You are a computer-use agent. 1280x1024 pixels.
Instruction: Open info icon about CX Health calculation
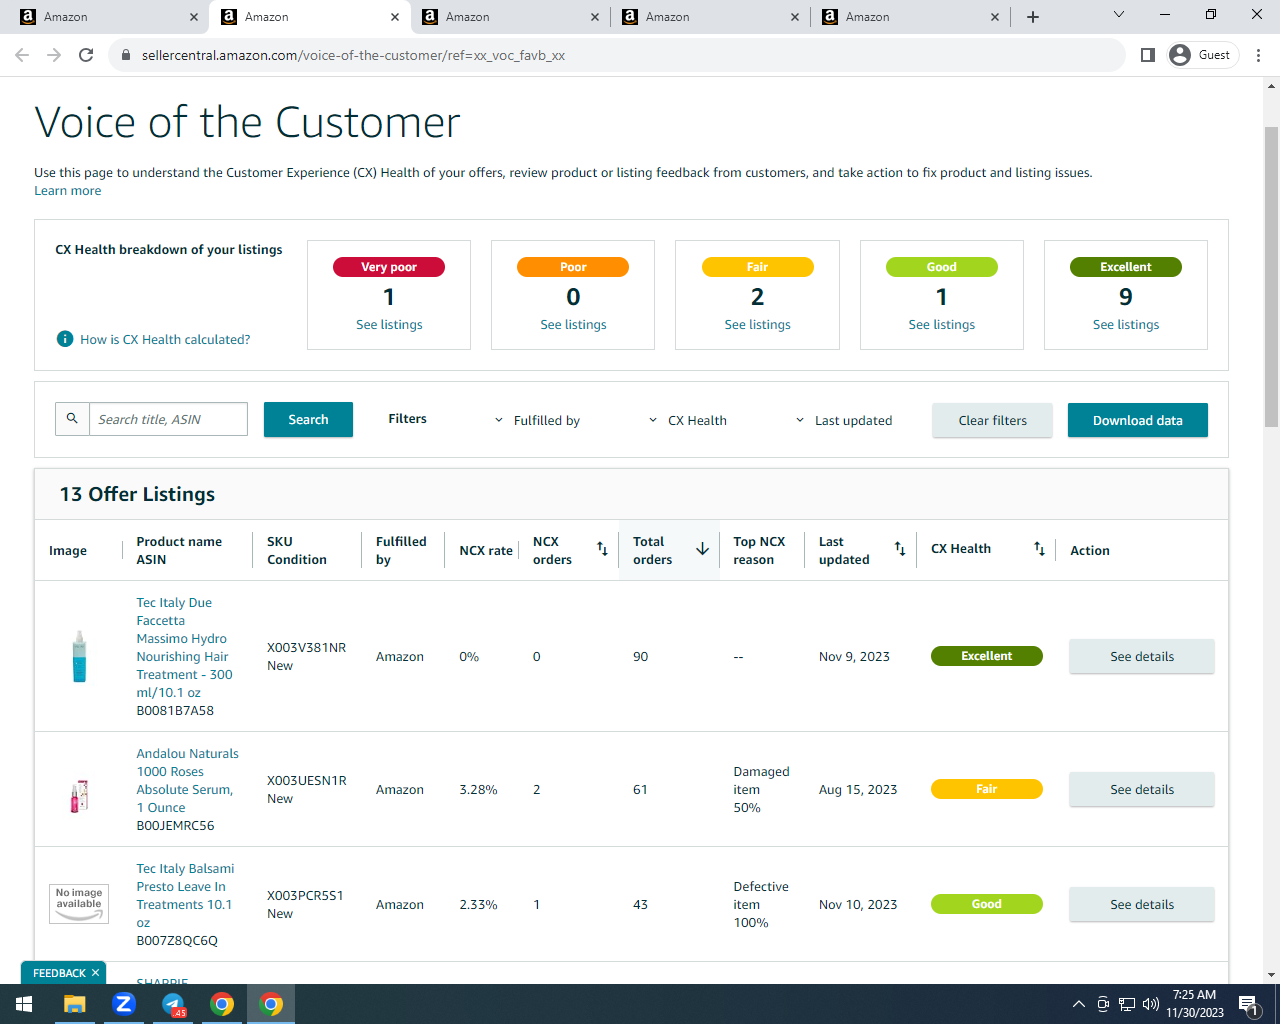(65, 339)
